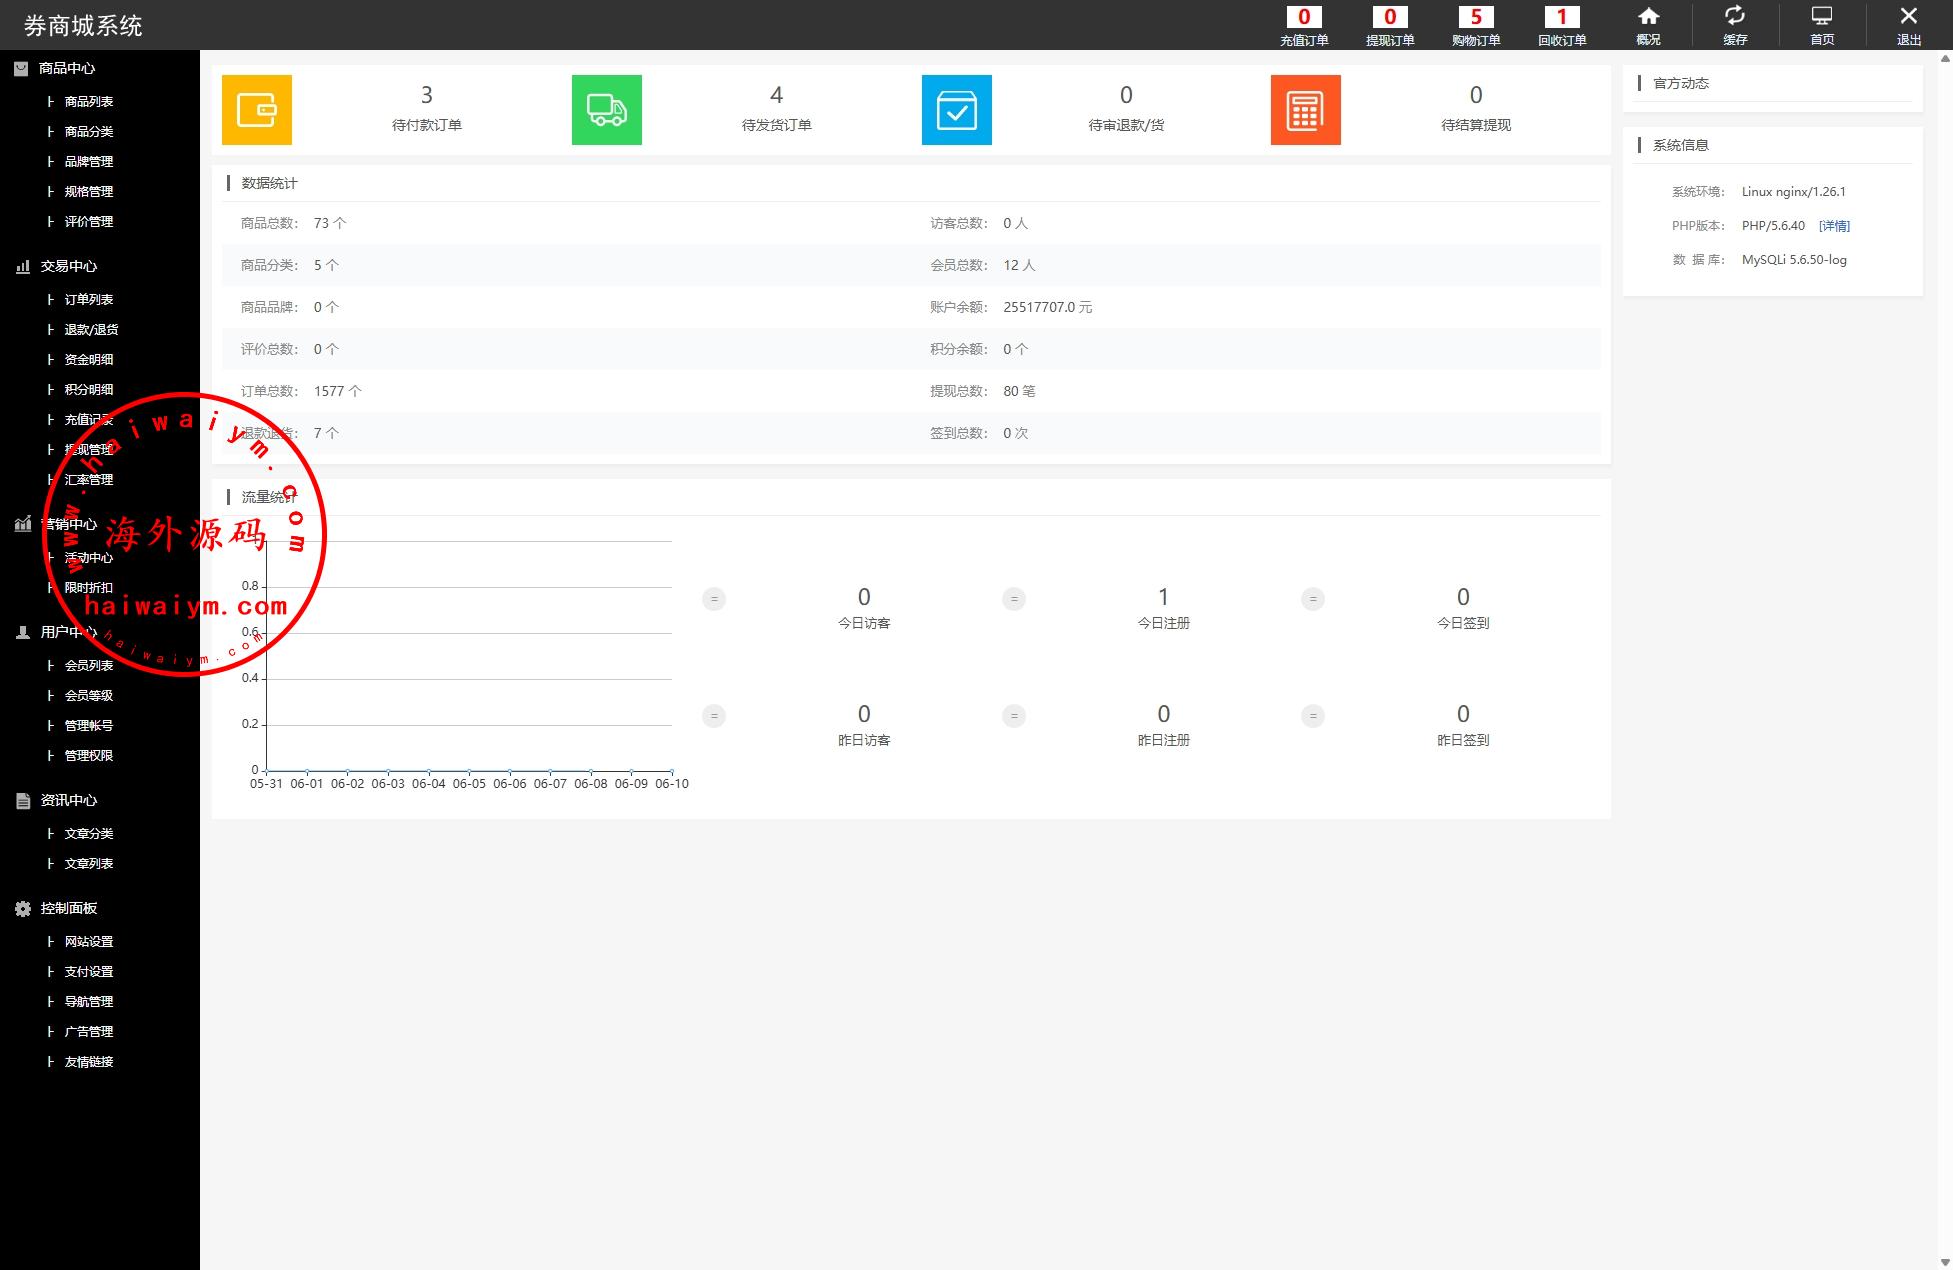Click the blue refund review checkmark icon
This screenshot has width=1953, height=1270.
pyautogui.click(x=956, y=110)
